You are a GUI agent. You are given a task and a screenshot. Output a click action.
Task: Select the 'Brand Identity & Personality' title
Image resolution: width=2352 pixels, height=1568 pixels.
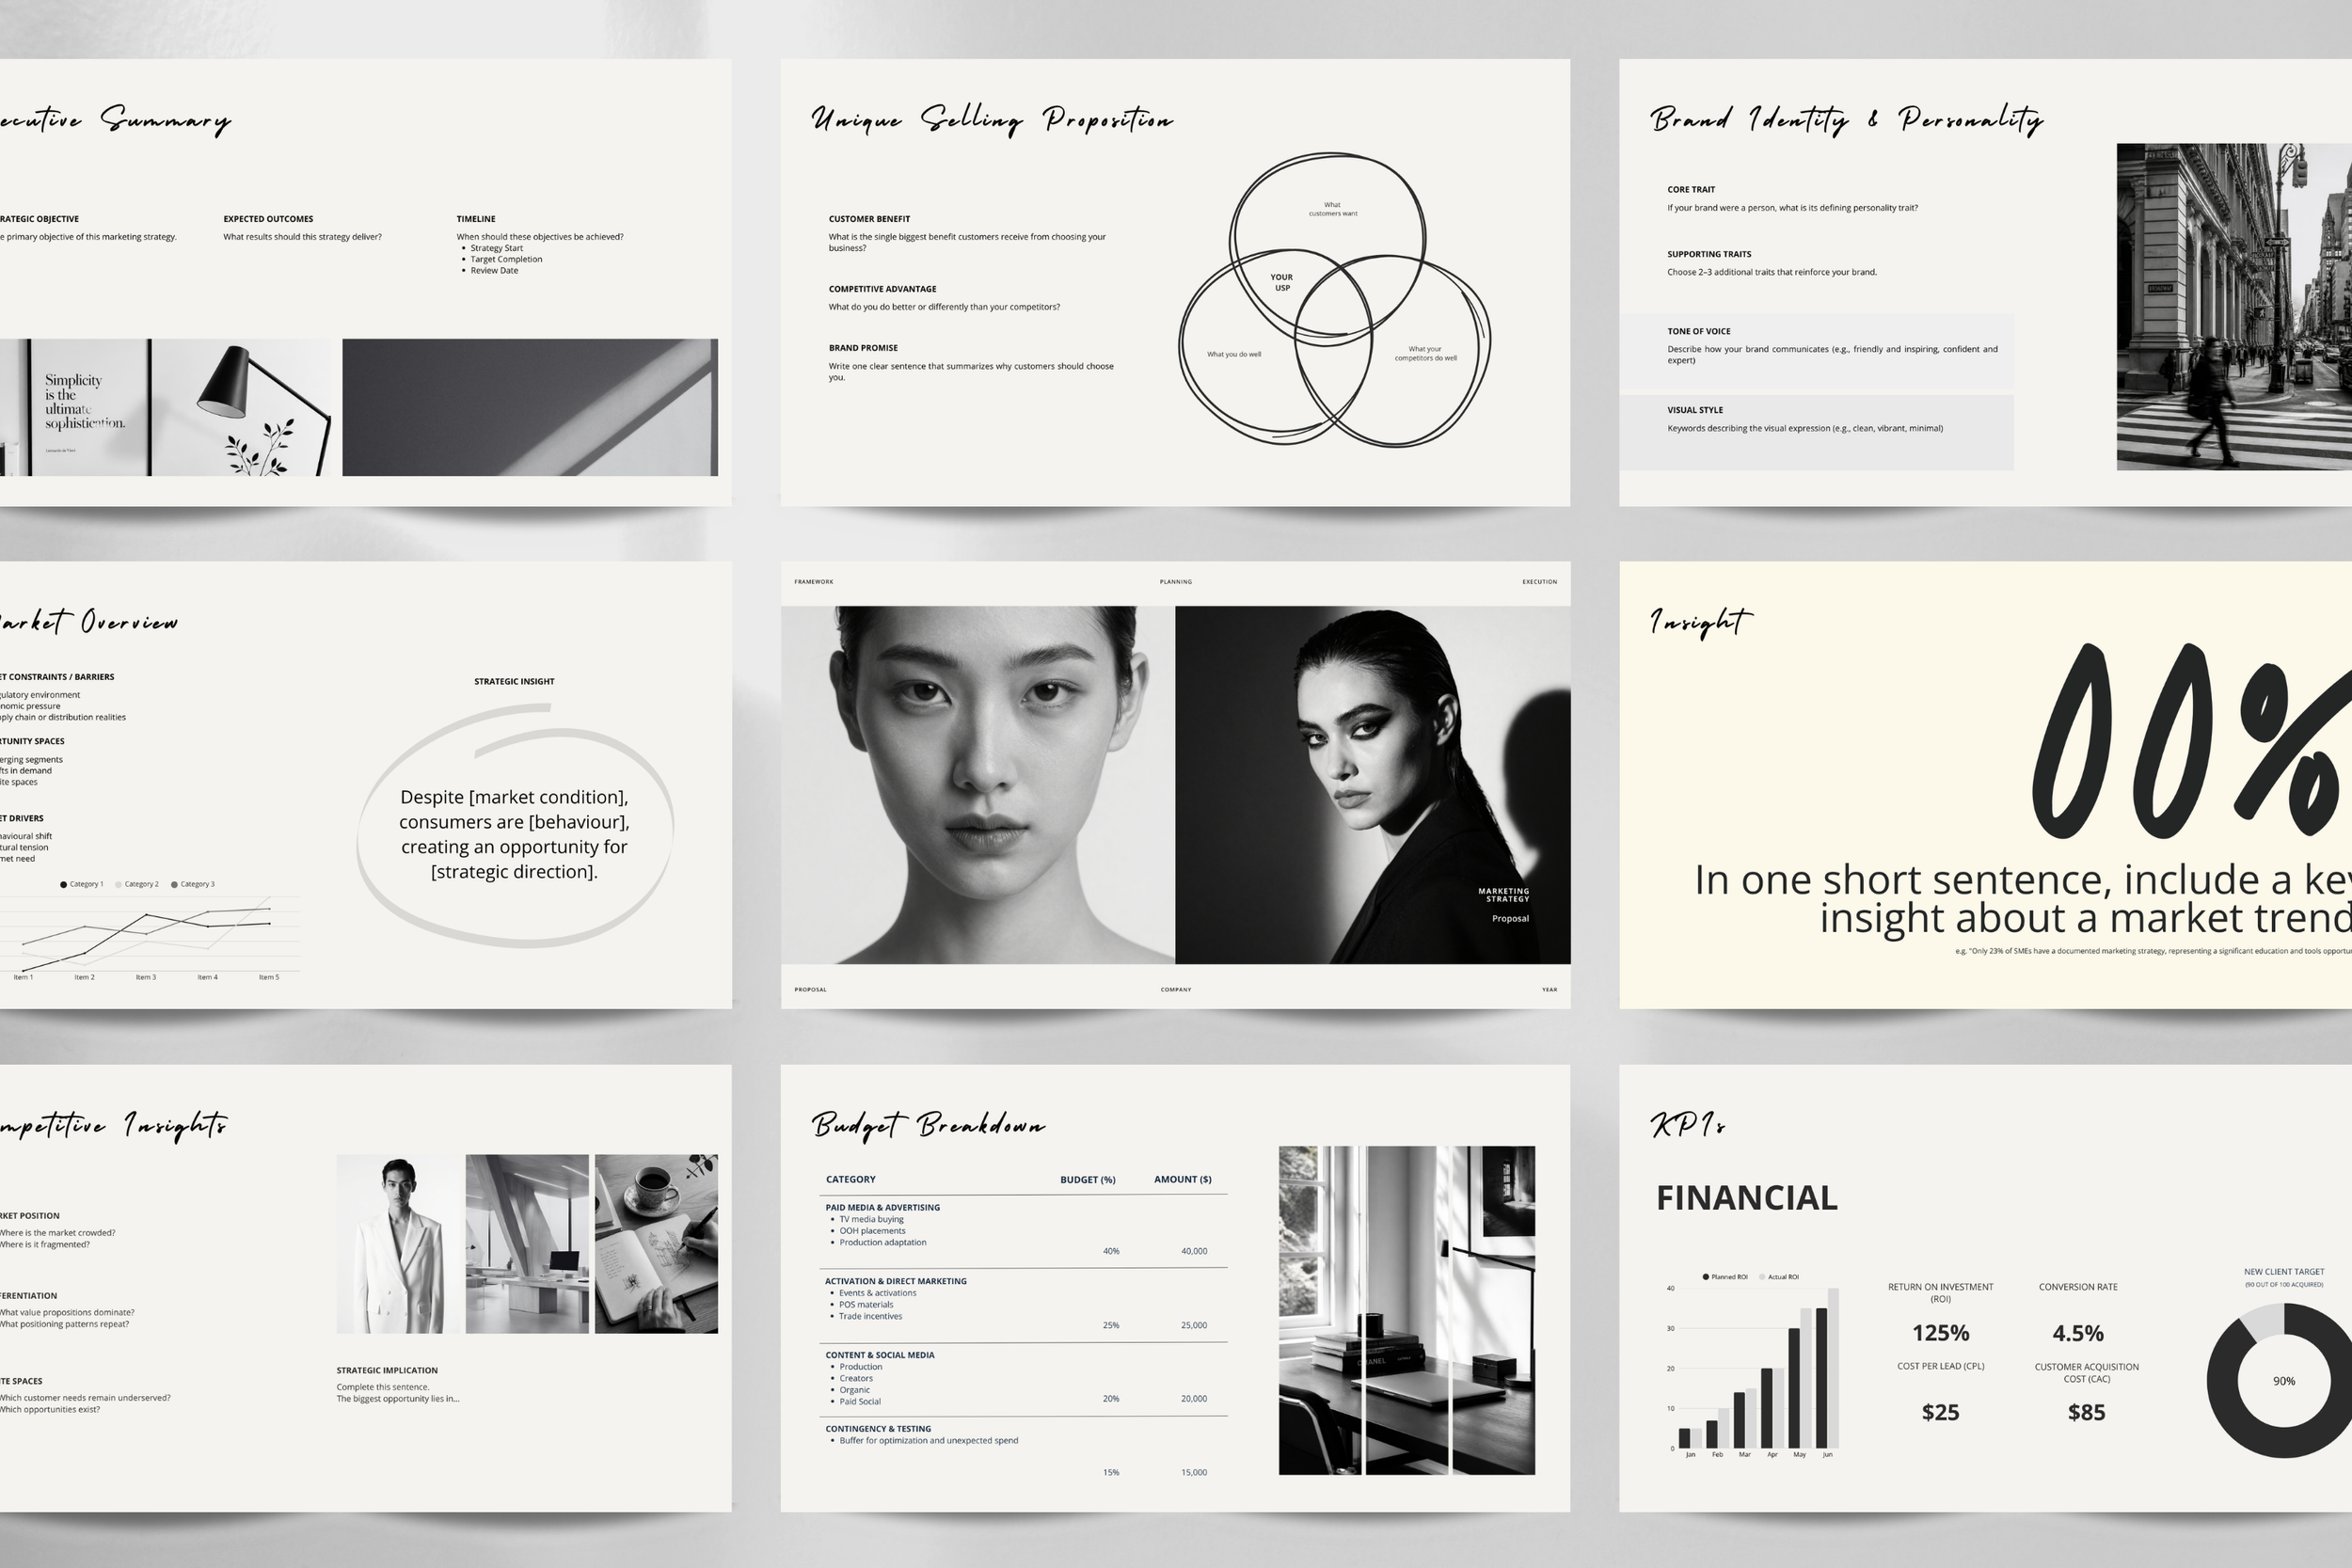click(1846, 120)
